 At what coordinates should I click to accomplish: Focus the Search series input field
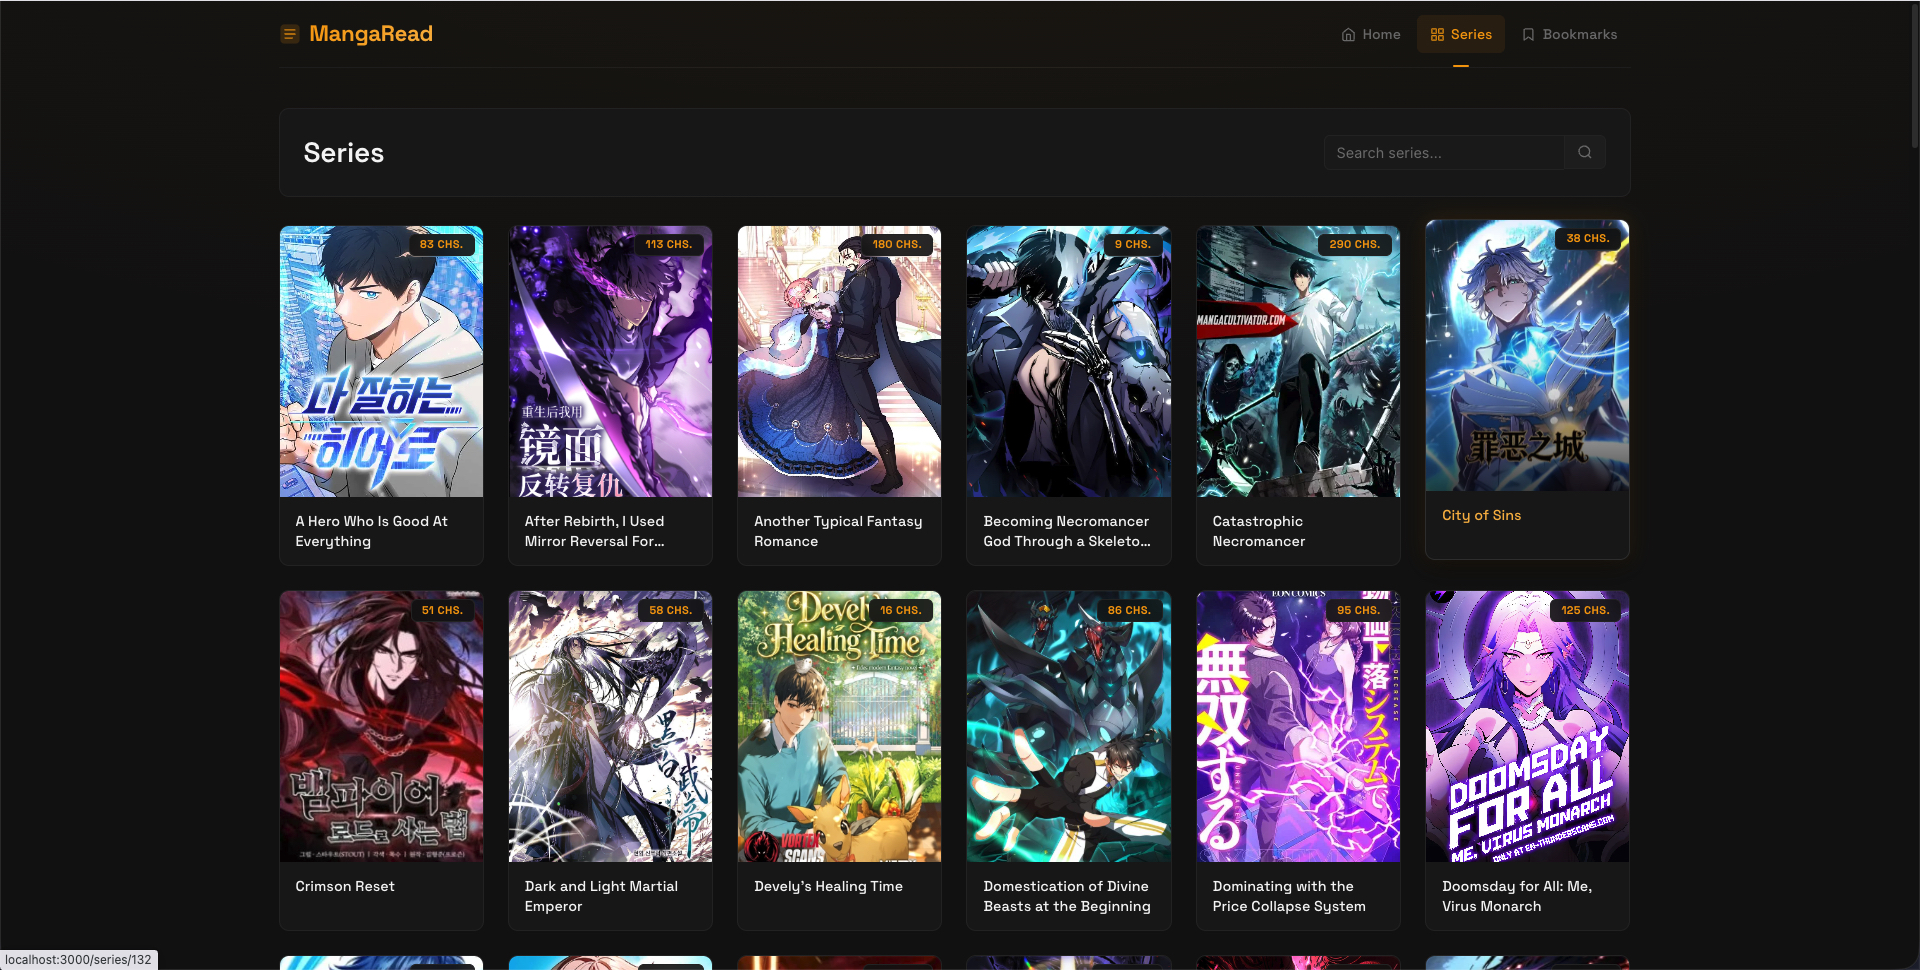[x=1444, y=152]
